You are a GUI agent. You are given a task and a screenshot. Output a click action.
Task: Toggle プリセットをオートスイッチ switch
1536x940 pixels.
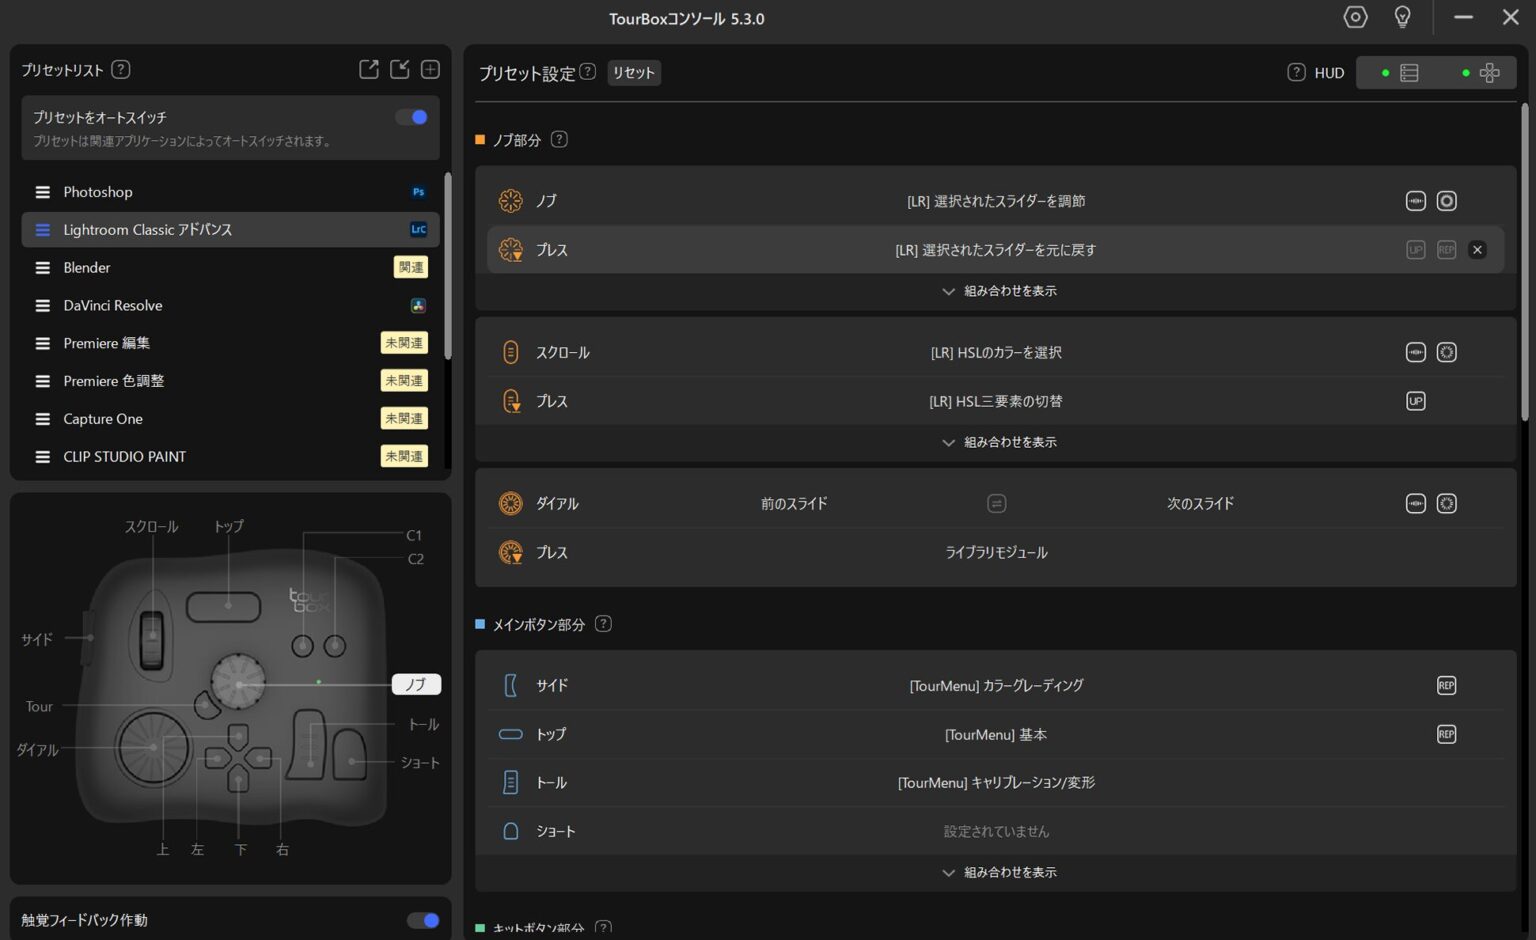tap(412, 117)
